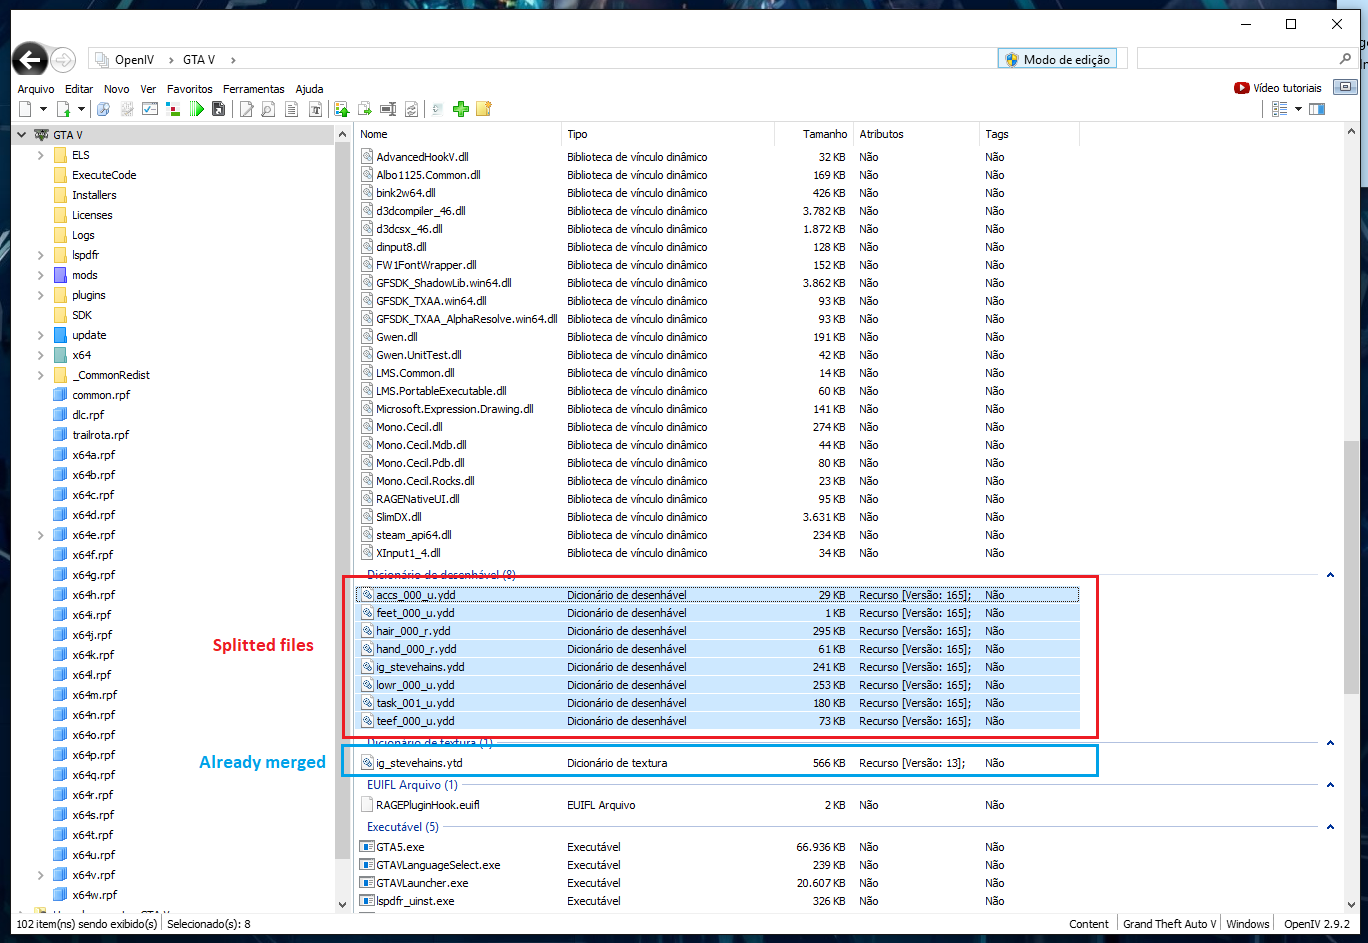Click the color blocks with green arrow icon
The height and width of the screenshot is (943, 1368).
pos(342,109)
